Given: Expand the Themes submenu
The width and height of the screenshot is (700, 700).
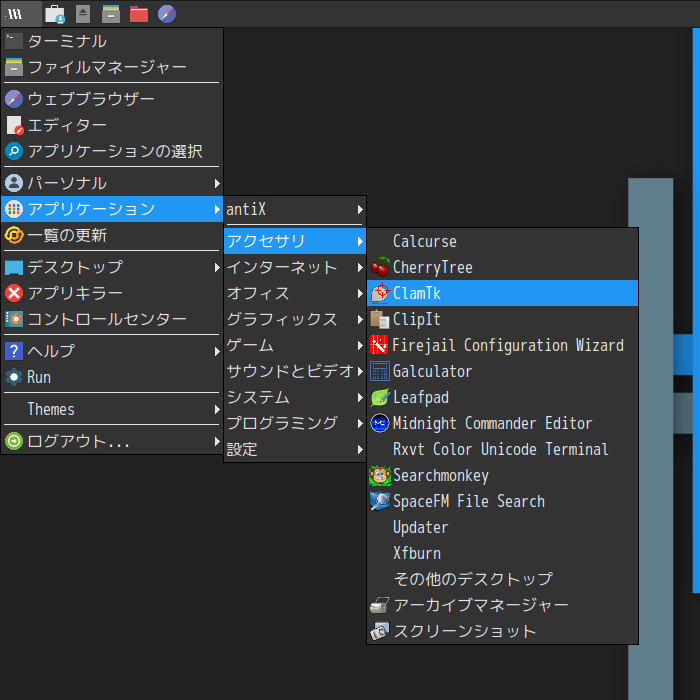Looking at the screenshot, I should 112,409.
